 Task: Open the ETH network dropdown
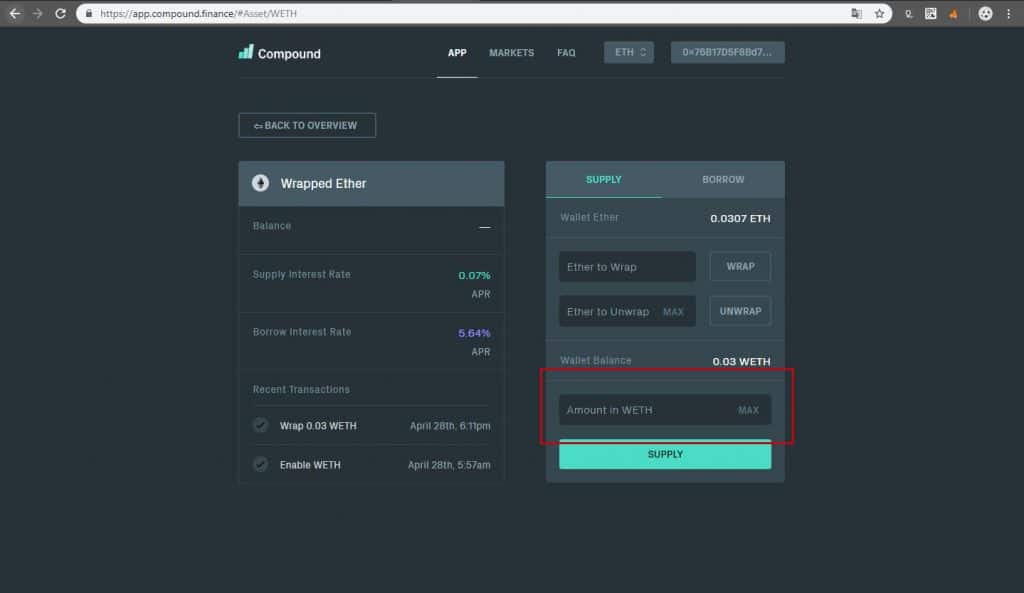pyautogui.click(x=629, y=52)
